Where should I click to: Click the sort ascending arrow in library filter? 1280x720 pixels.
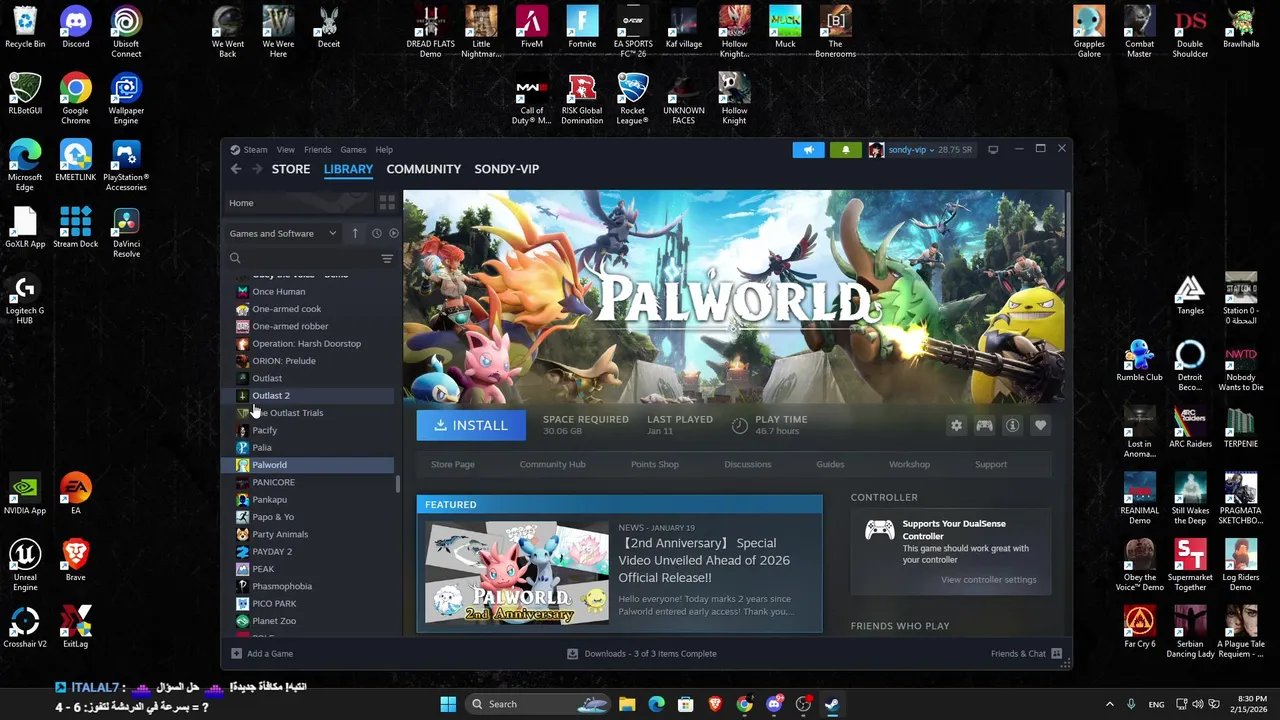click(x=355, y=233)
